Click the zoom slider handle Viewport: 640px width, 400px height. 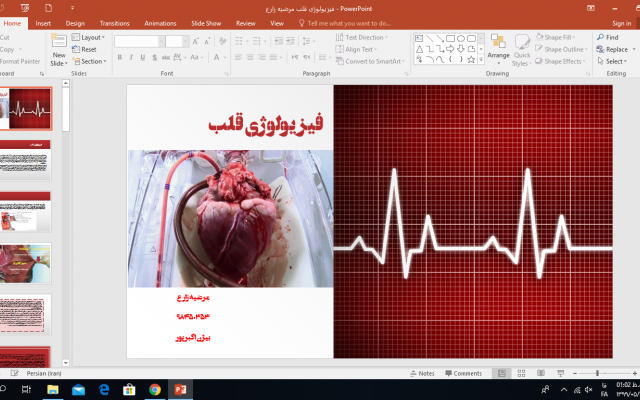(x=597, y=373)
